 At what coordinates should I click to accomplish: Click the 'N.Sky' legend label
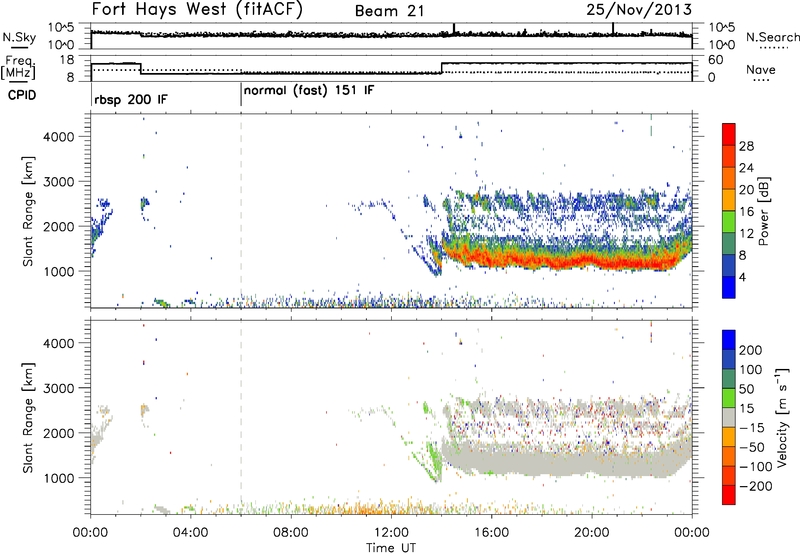click(x=19, y=37)
